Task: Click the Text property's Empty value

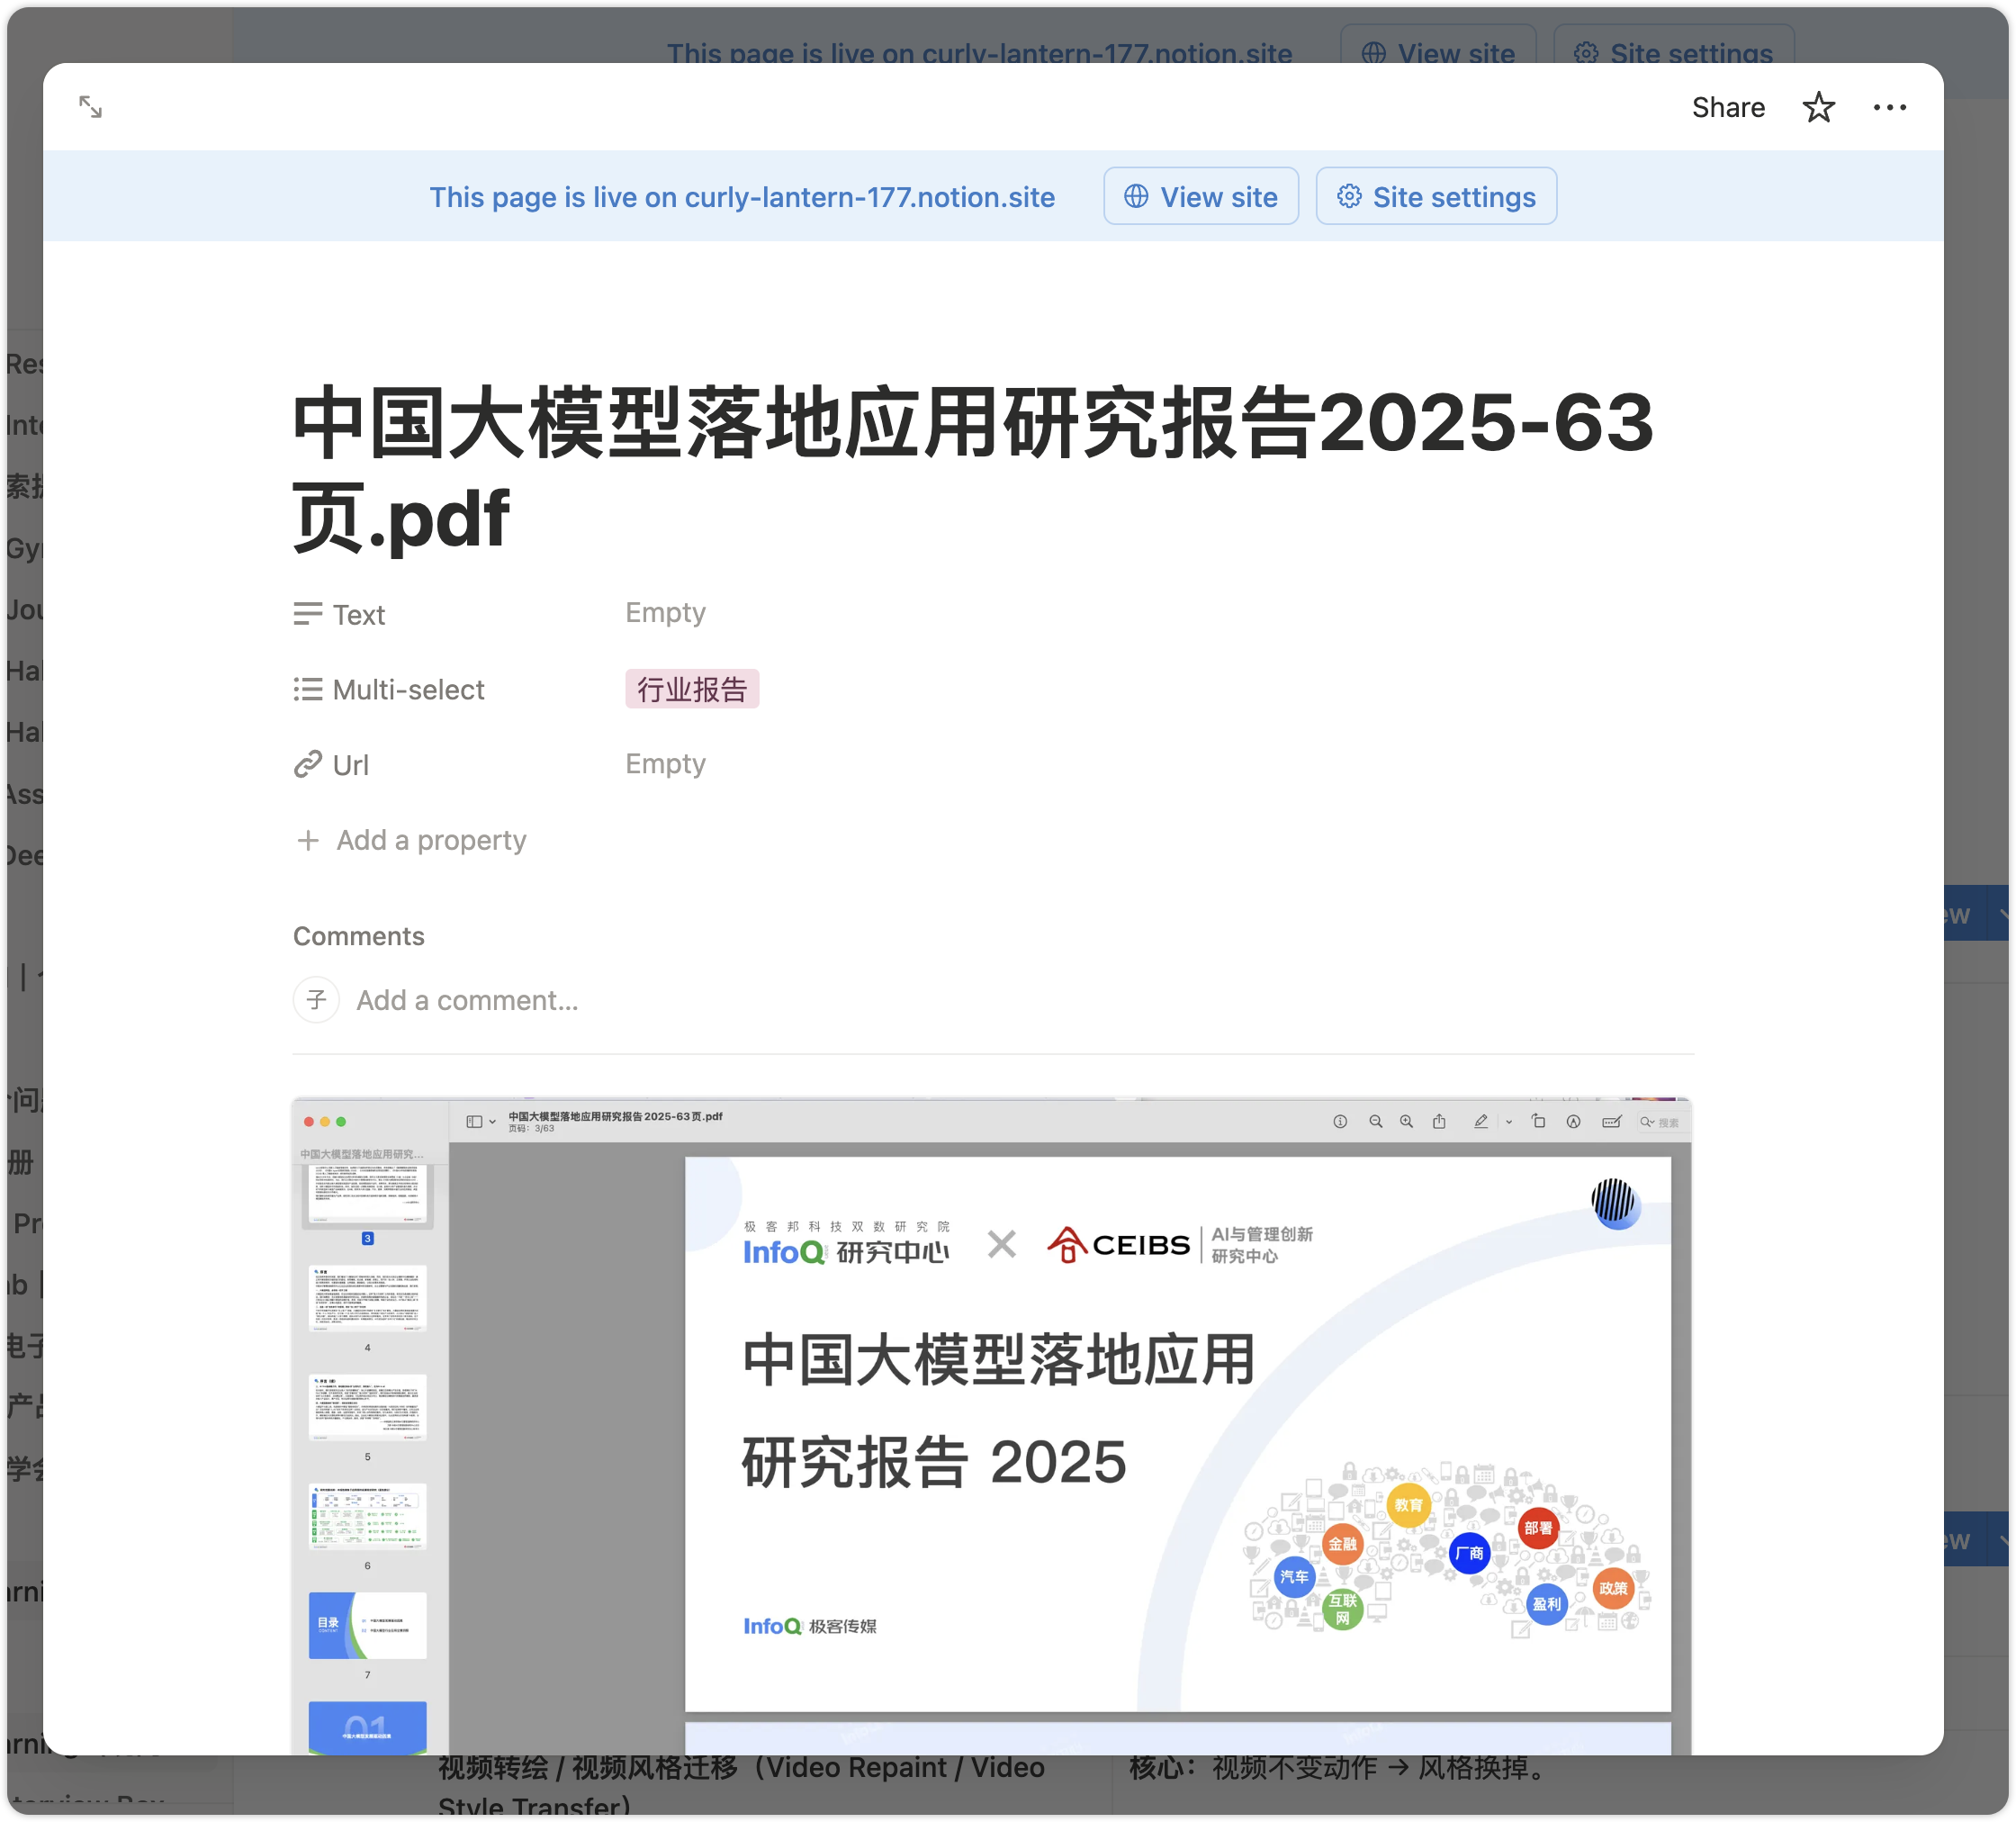Action: [665, 613]
